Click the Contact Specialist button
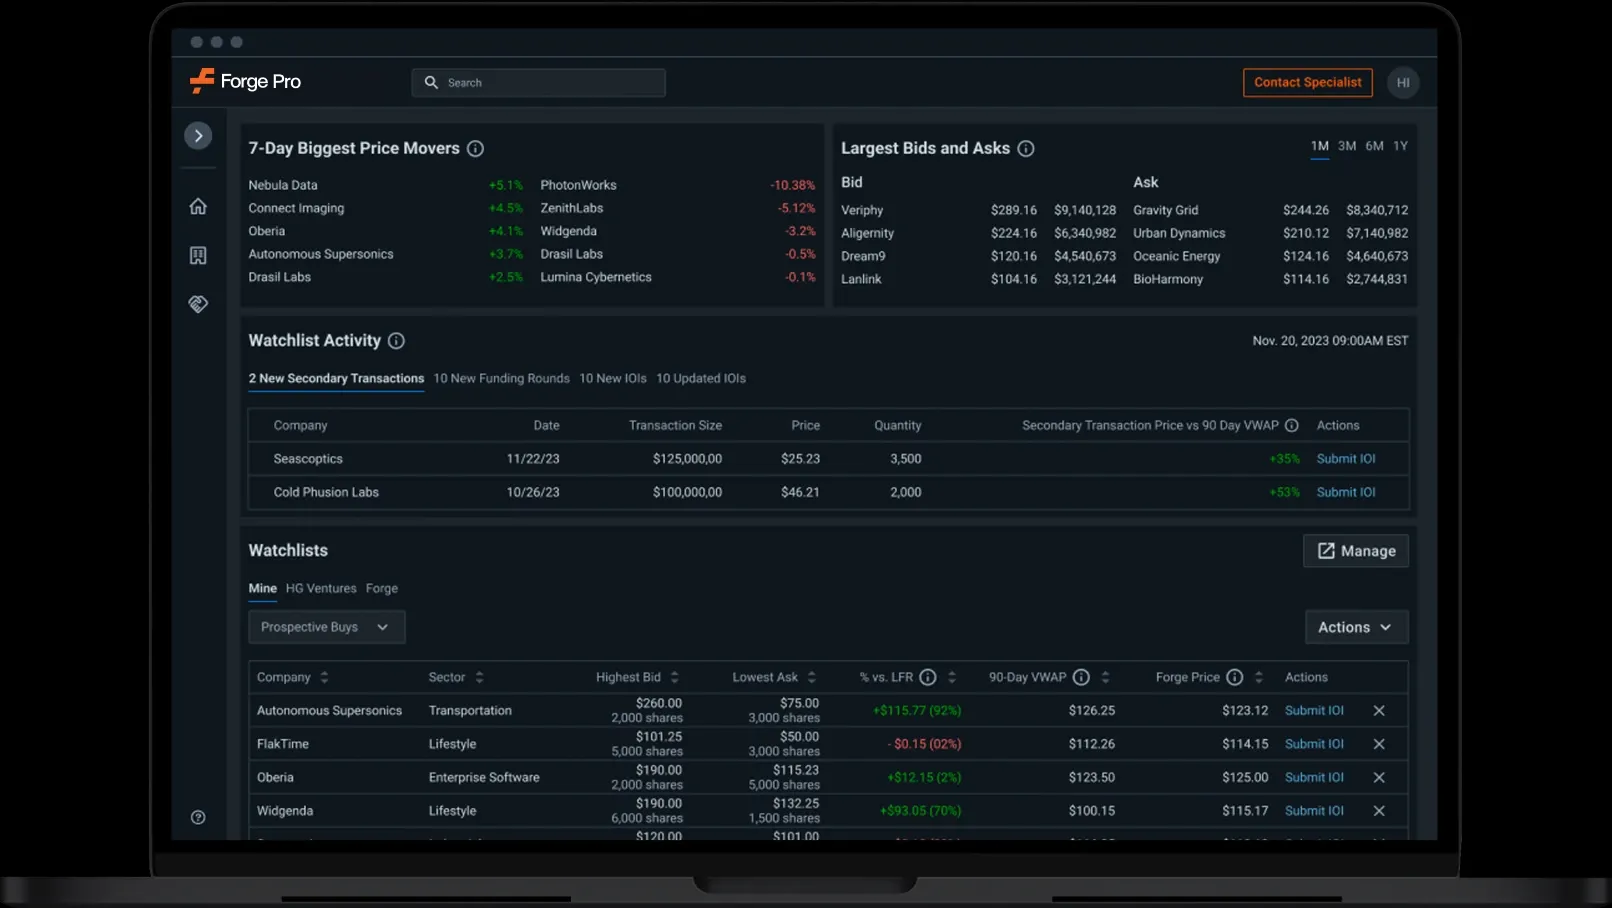Viewport: 1612px width, 908px height. [x=1307, y=82]
